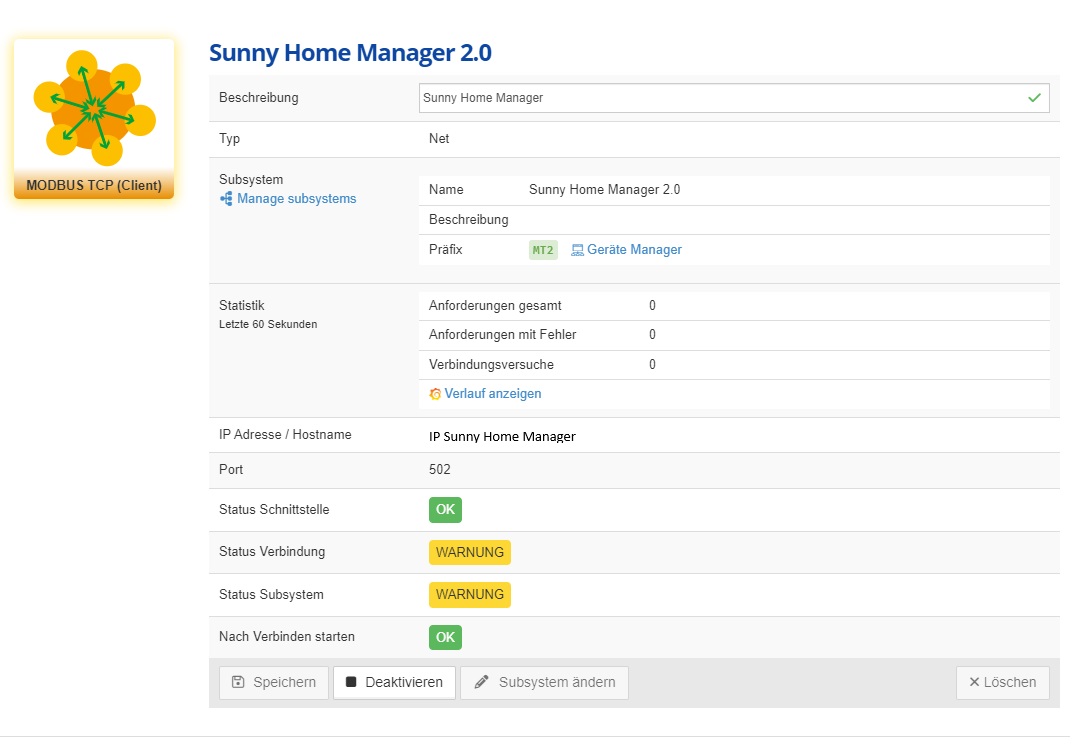Click the Nach Verbinden starten label
This screenshot has width=1079, height=747.
click(x=287, y=637)
